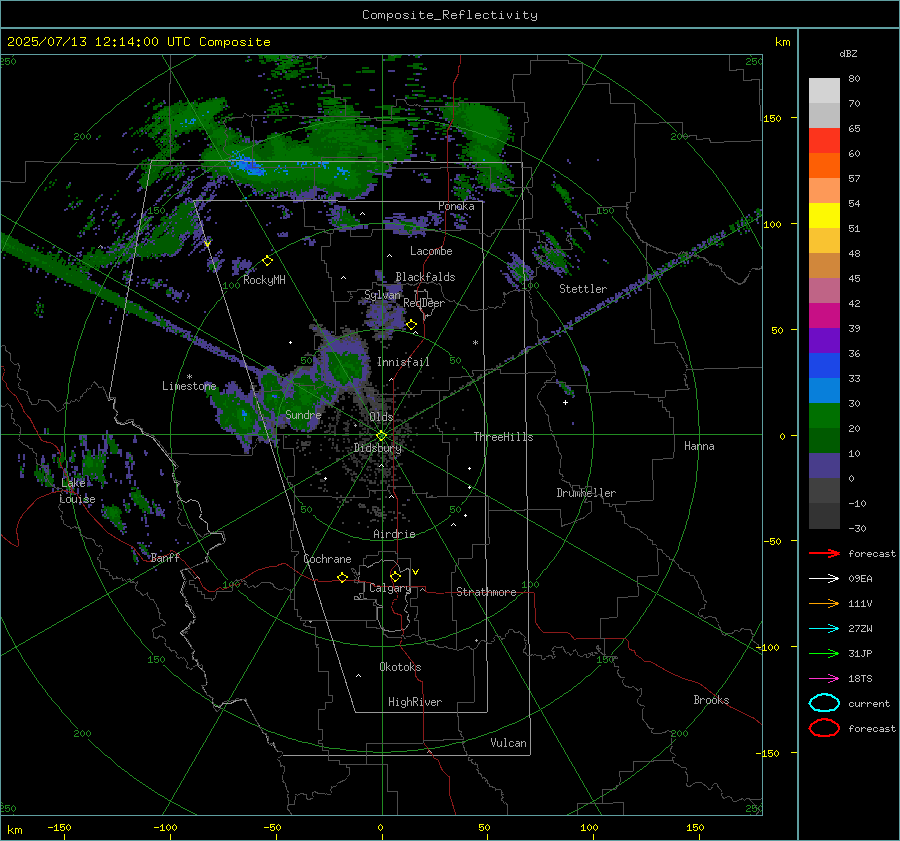Click the Airdrie label
Viewport: 900px width, 841px height.
click(x=394, y=534)
